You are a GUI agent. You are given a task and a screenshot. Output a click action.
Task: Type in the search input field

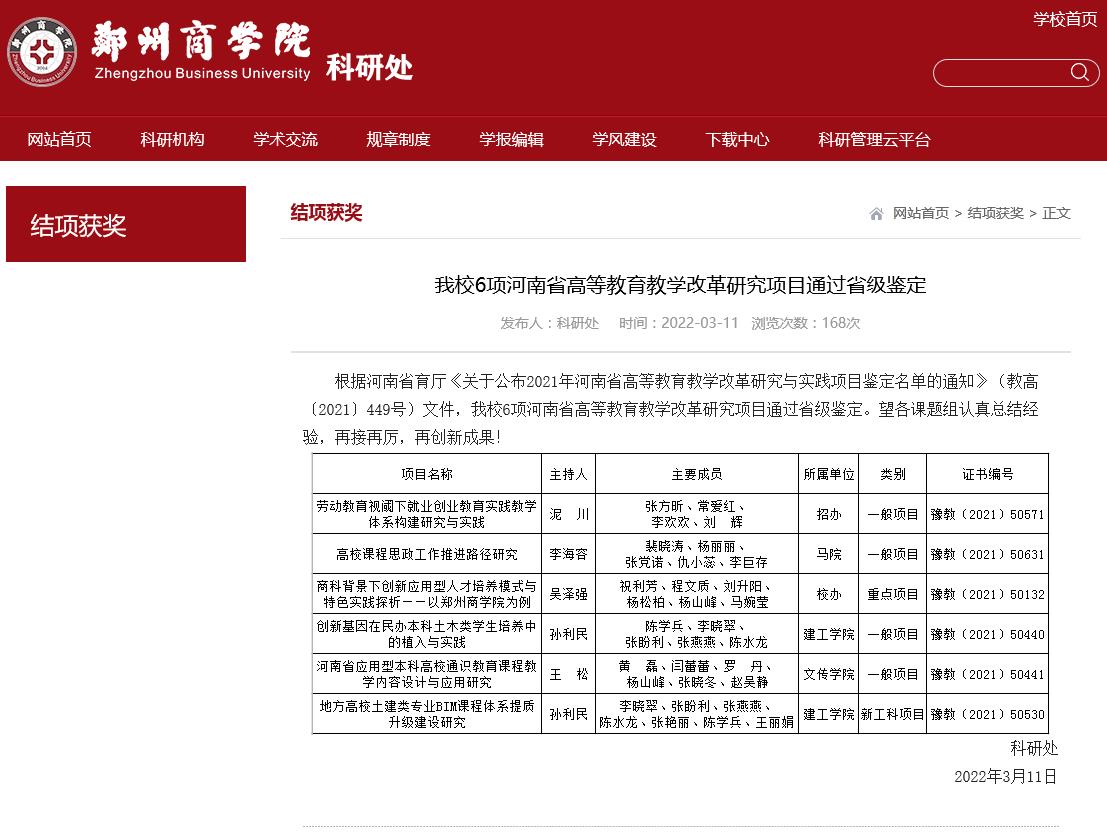[1000, 73]
